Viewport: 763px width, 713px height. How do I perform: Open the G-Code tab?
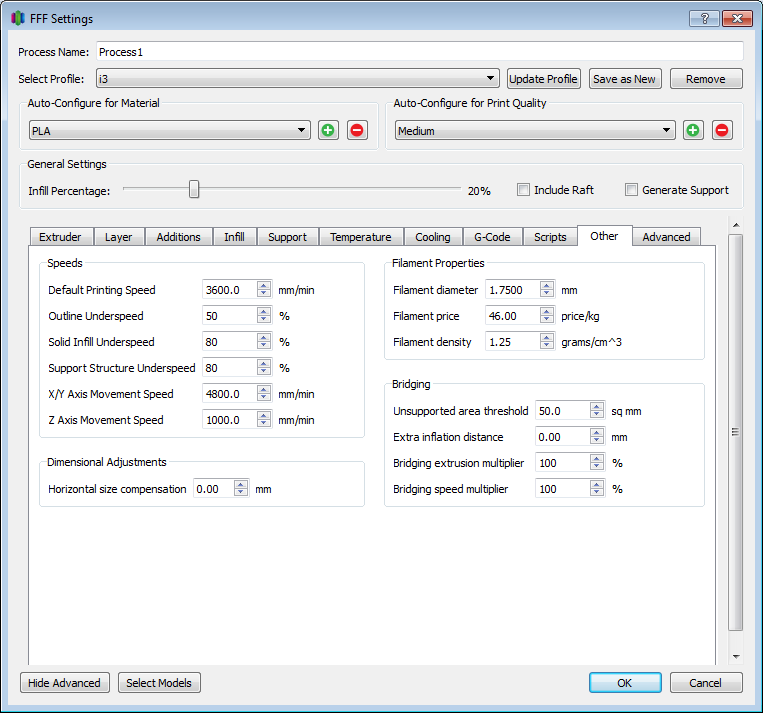[x=492, y=237]
